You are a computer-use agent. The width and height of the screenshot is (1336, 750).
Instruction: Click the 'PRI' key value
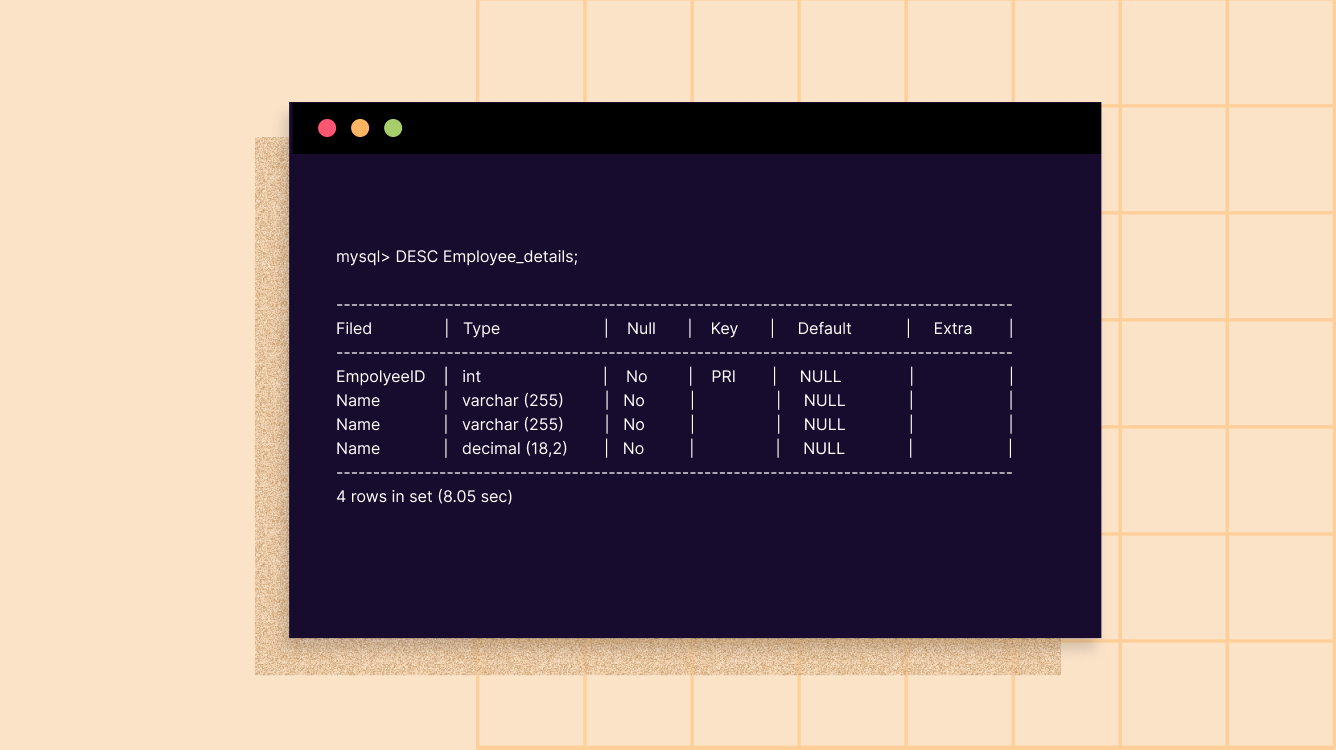click(x=723, y=377)
